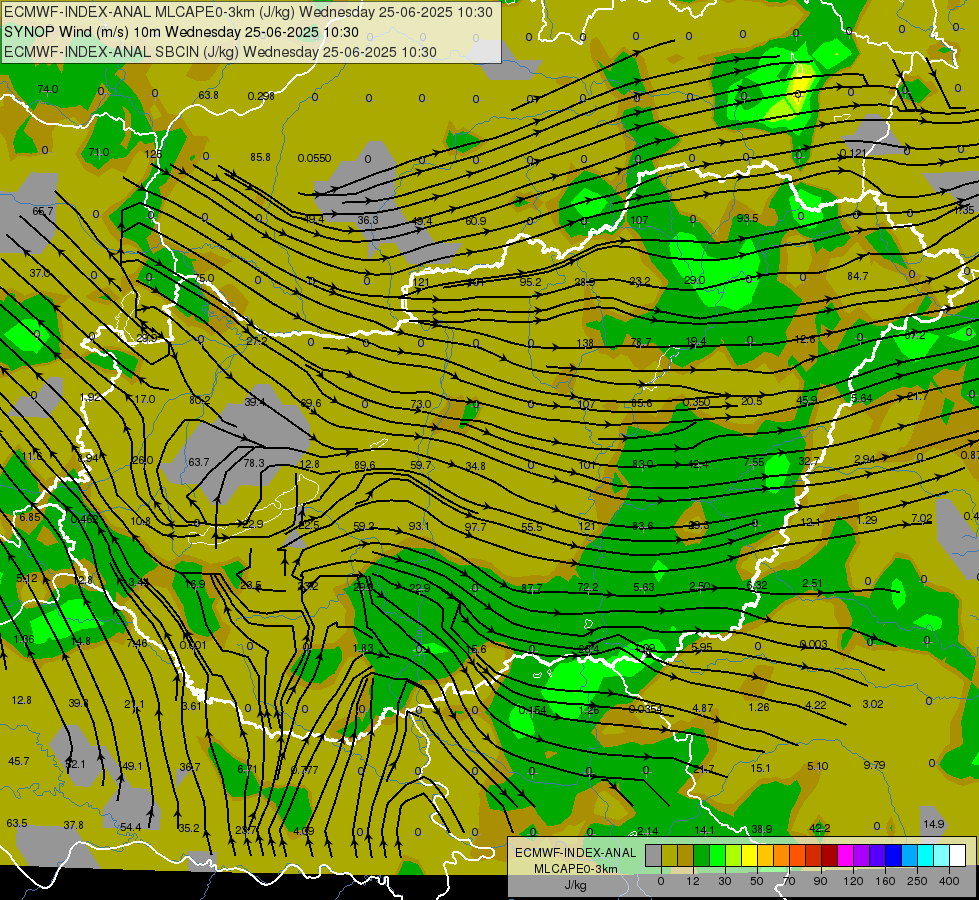Select the SYNOP Wind 10m title line
The height and width of the screenshot is (900, 979).
pos(181,32)
